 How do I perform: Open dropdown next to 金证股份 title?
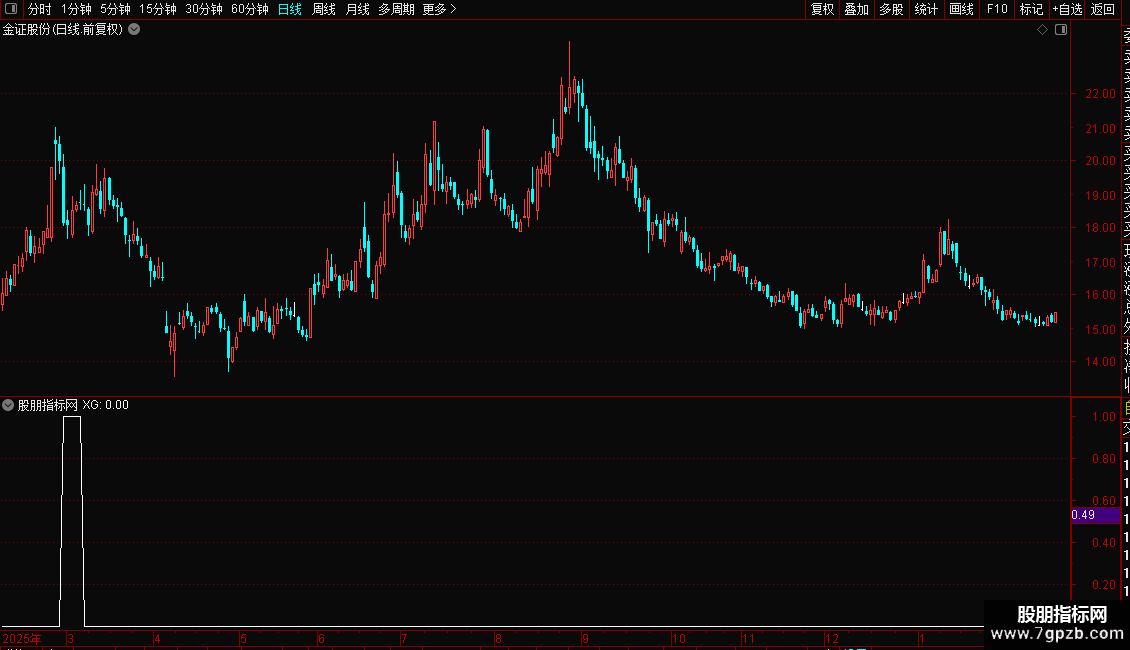tap(134, 30)
